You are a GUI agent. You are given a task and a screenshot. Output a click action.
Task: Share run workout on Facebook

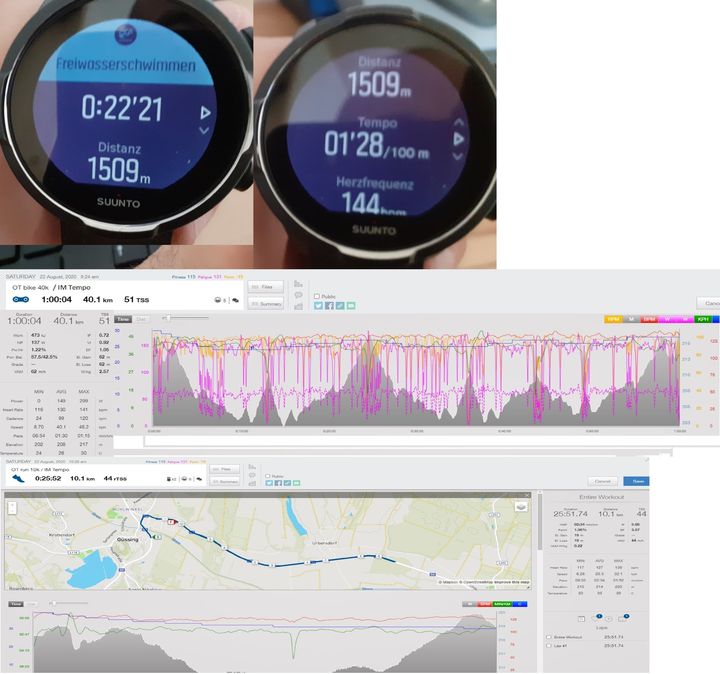pyautogui.click(x=278, y=483)
